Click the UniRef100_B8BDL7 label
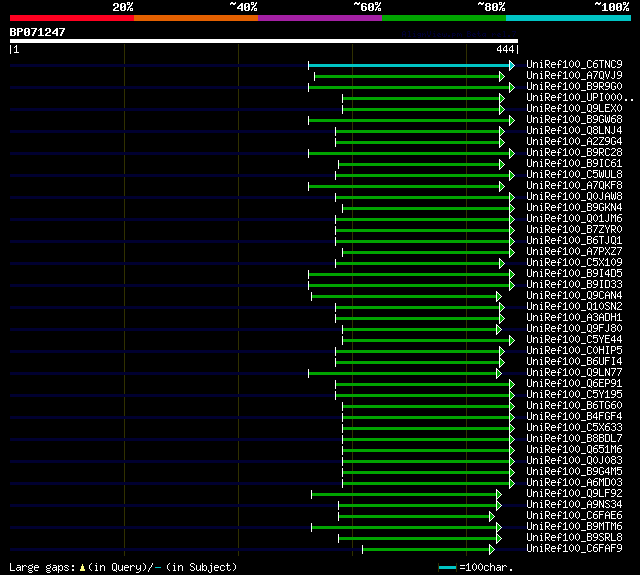The width and height of the screenshot is (640, 575). pos(574,439)
